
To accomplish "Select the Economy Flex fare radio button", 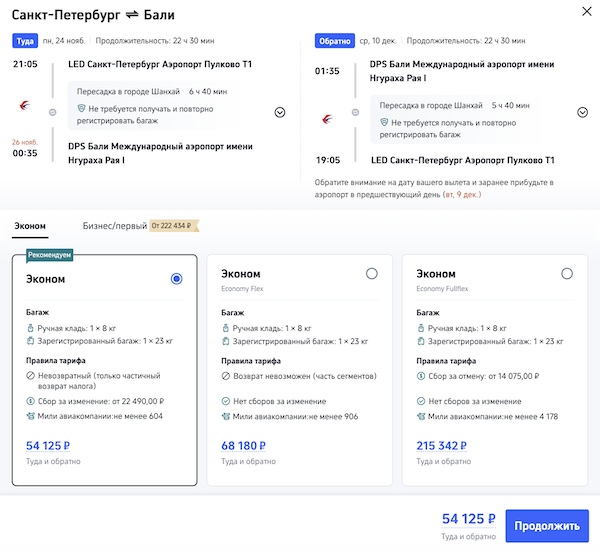I will click(x=372, y=273).
